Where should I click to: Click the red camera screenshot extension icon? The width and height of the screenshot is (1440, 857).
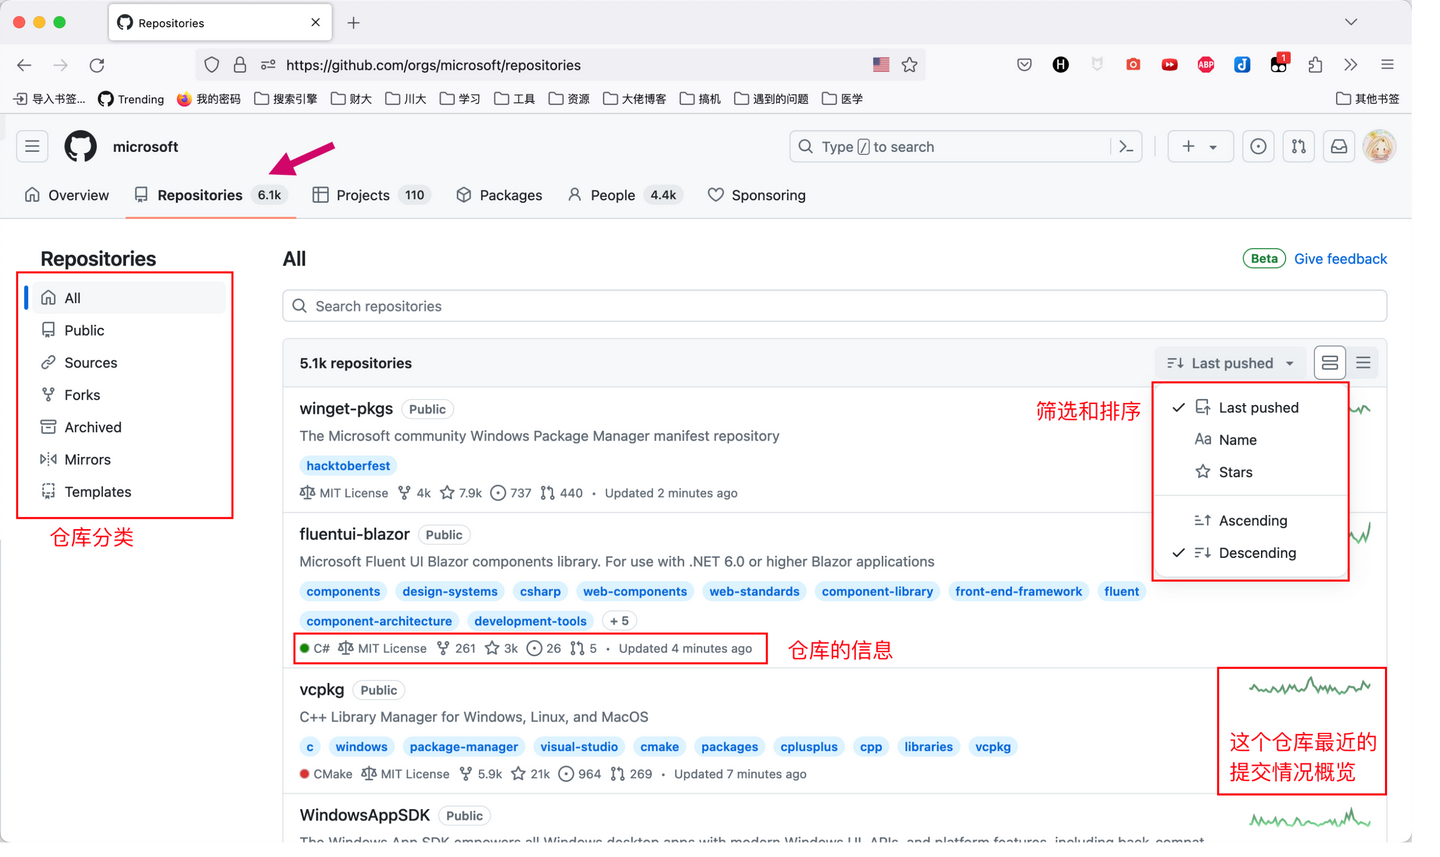[x=1133, y=65]
